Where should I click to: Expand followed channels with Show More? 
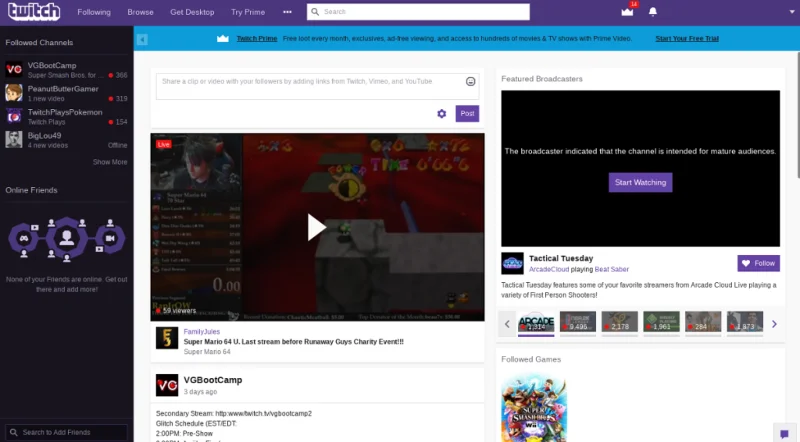110,162
